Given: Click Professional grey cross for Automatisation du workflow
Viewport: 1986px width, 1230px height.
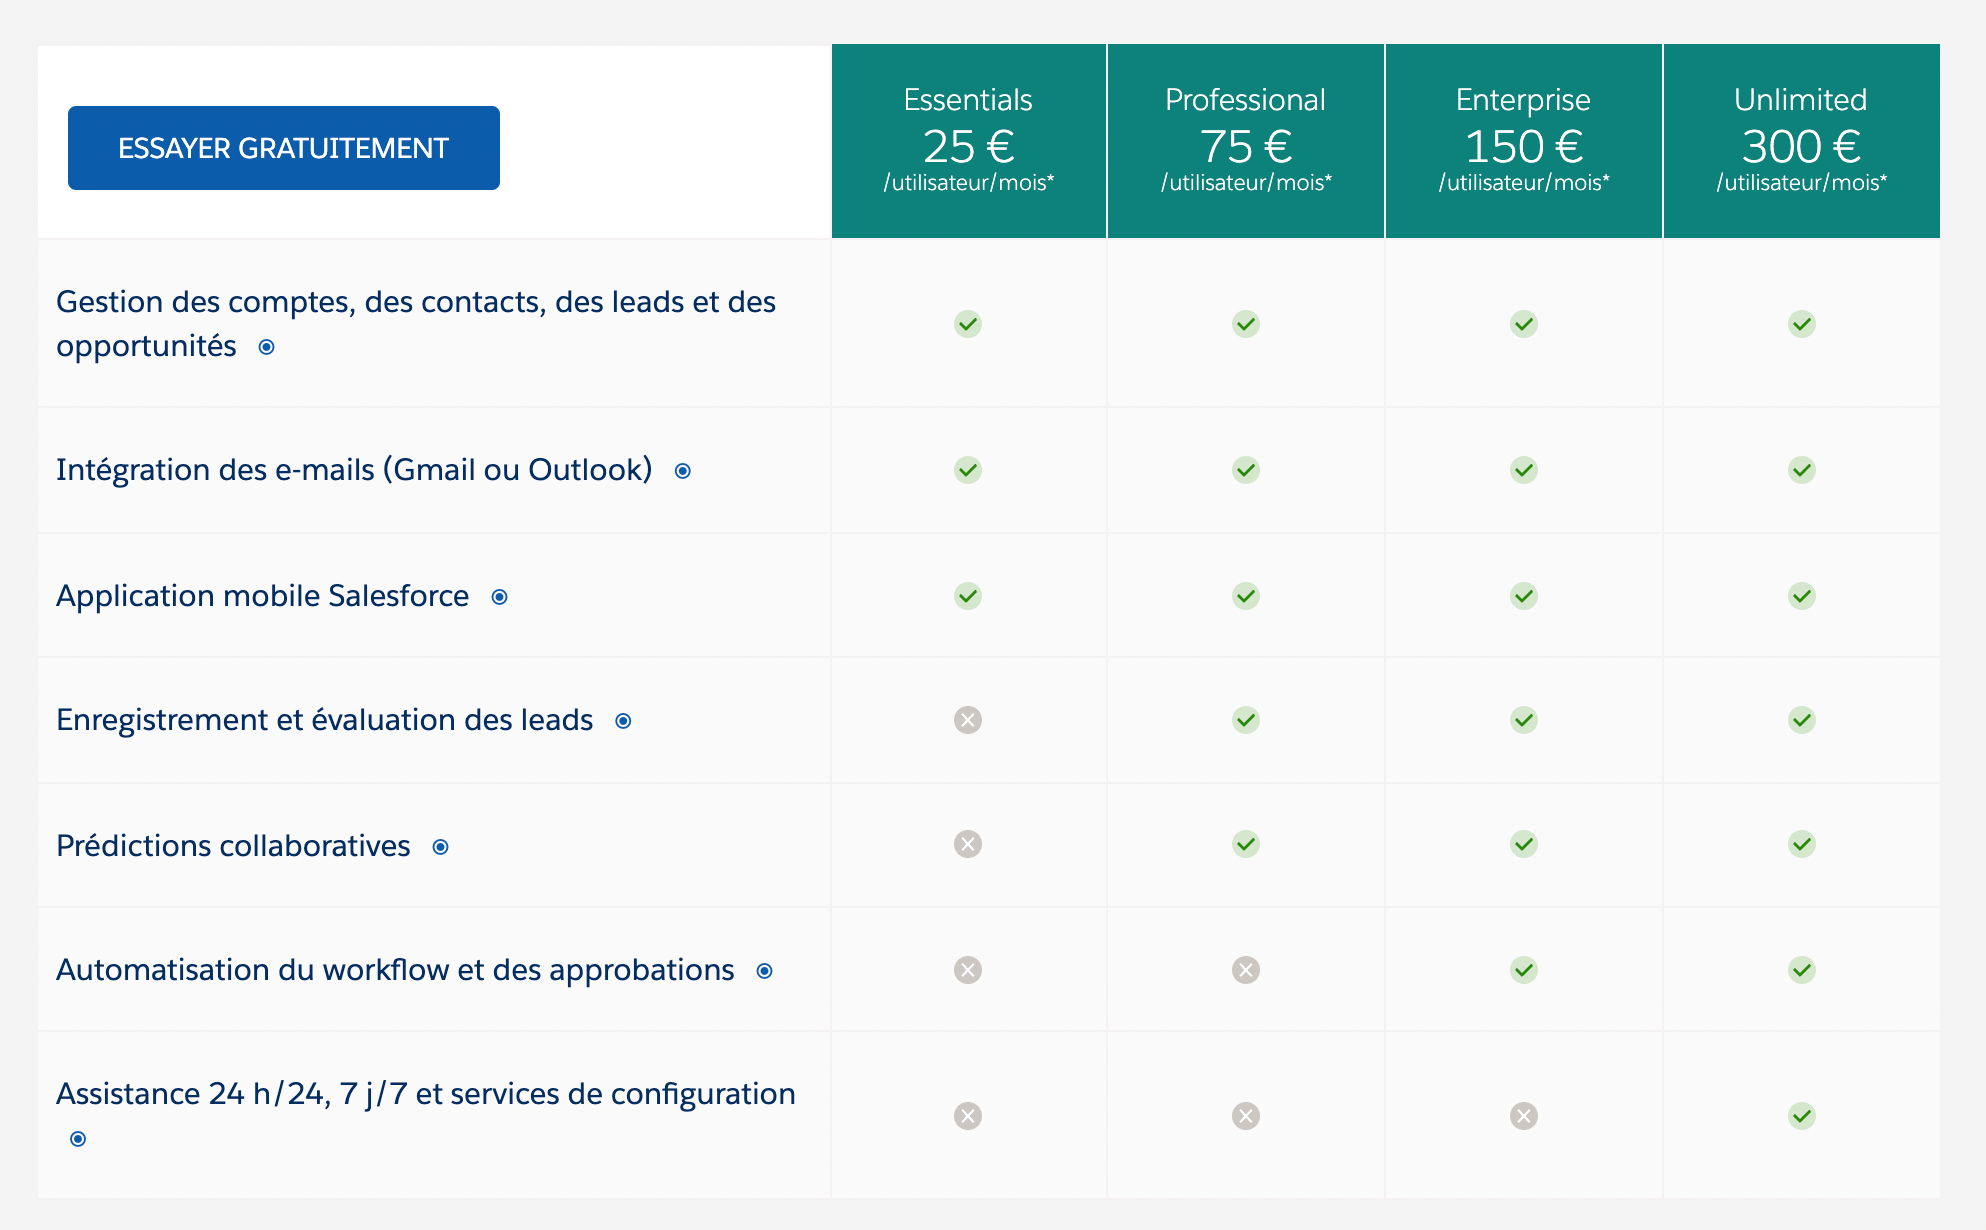Looking at the screenshot, I should coord(1246,970).
